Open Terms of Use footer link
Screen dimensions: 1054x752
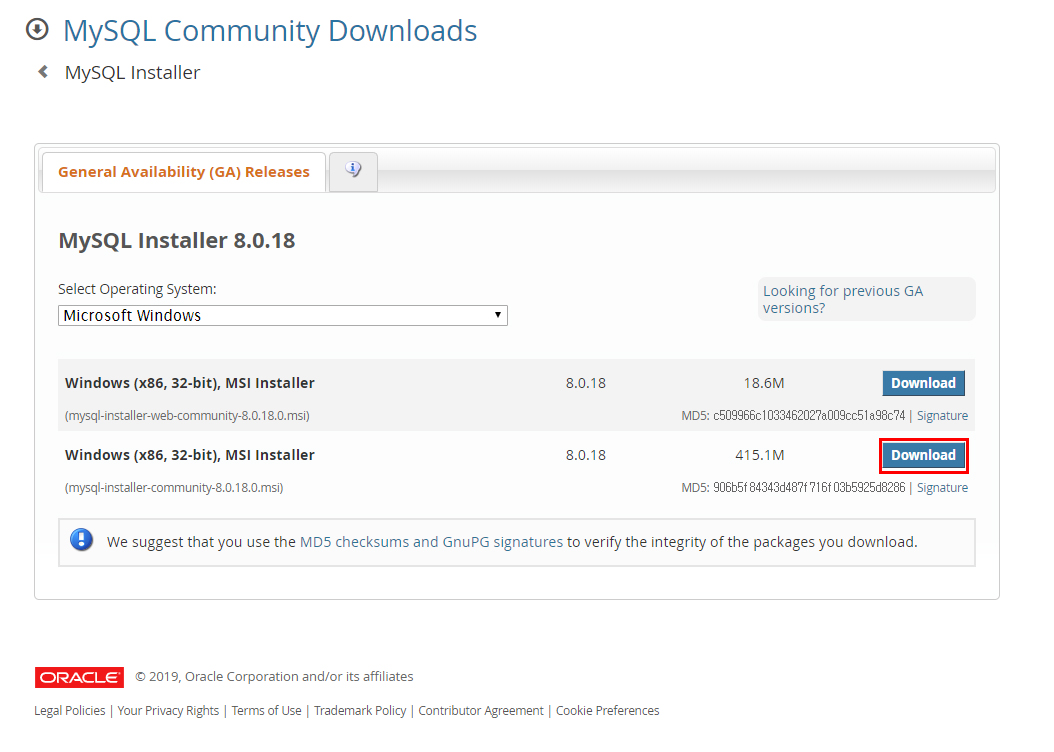266,710
